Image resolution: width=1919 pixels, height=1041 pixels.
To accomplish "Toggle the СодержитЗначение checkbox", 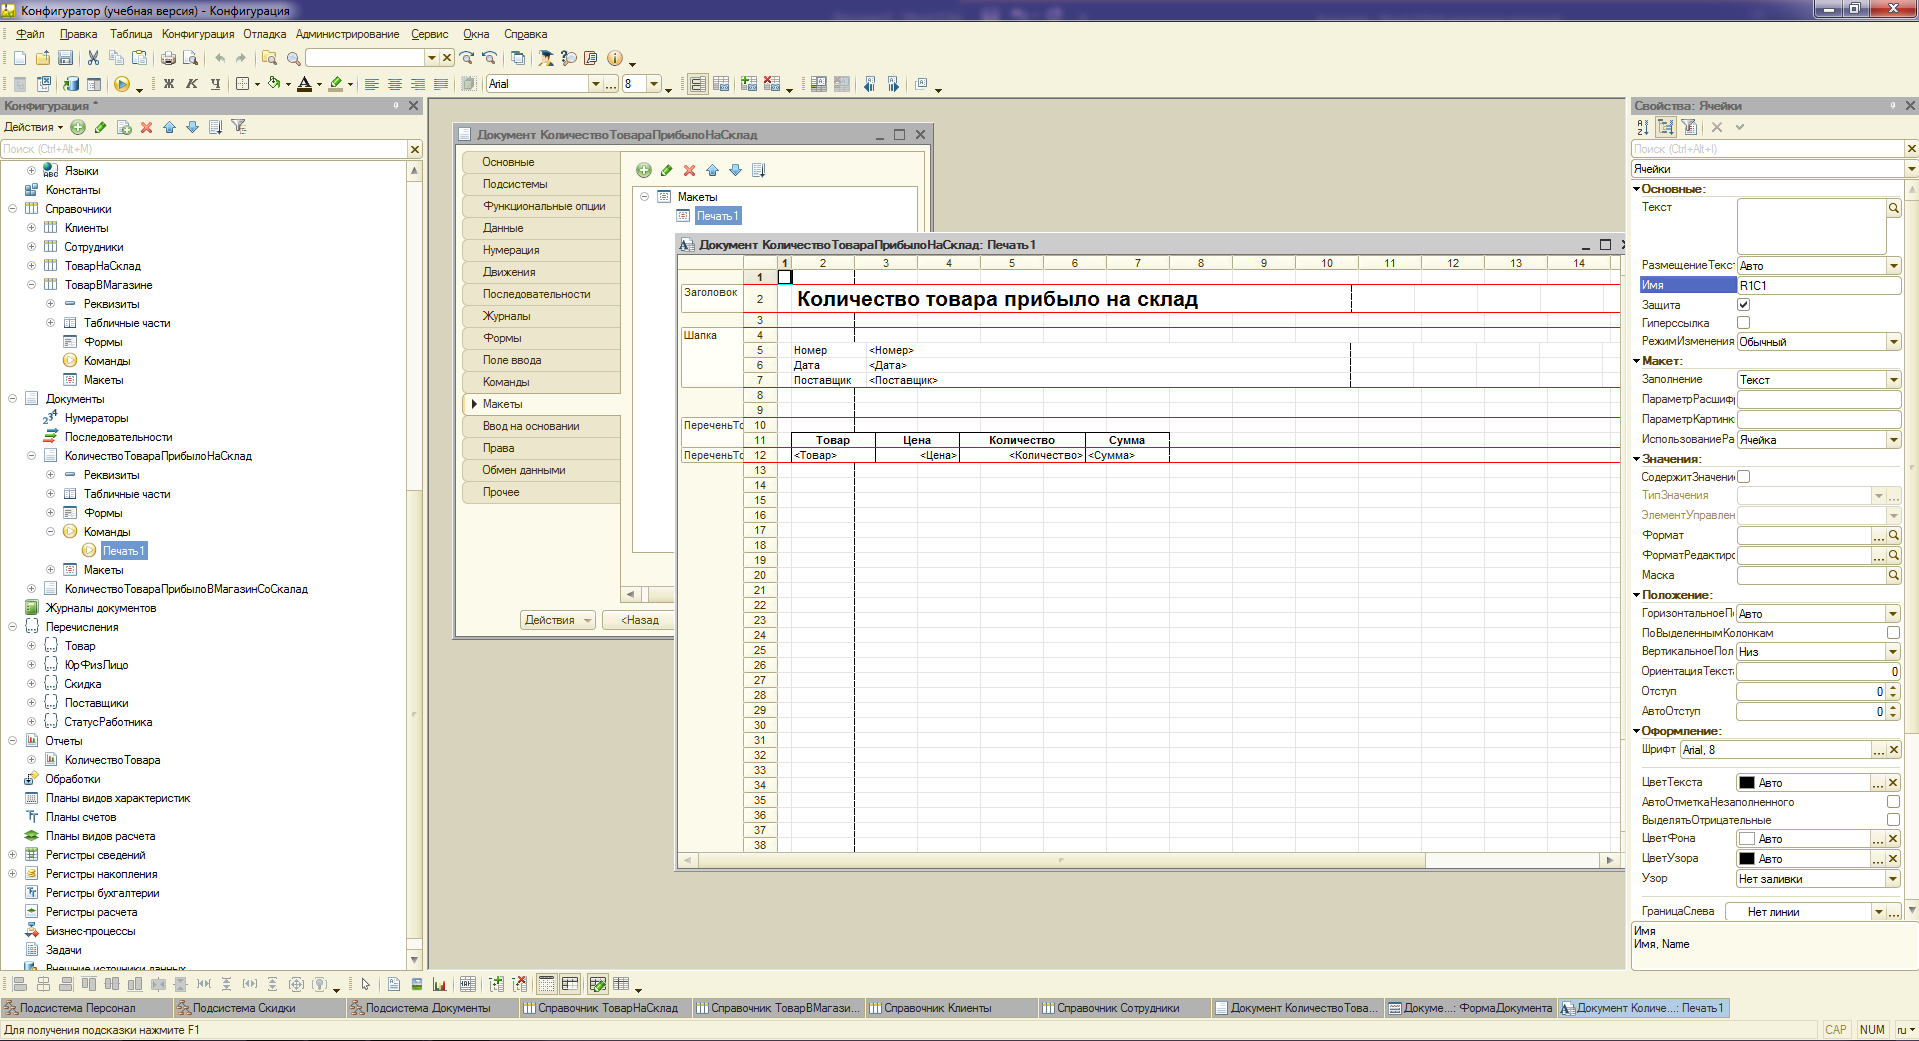I will point(1744,476).
